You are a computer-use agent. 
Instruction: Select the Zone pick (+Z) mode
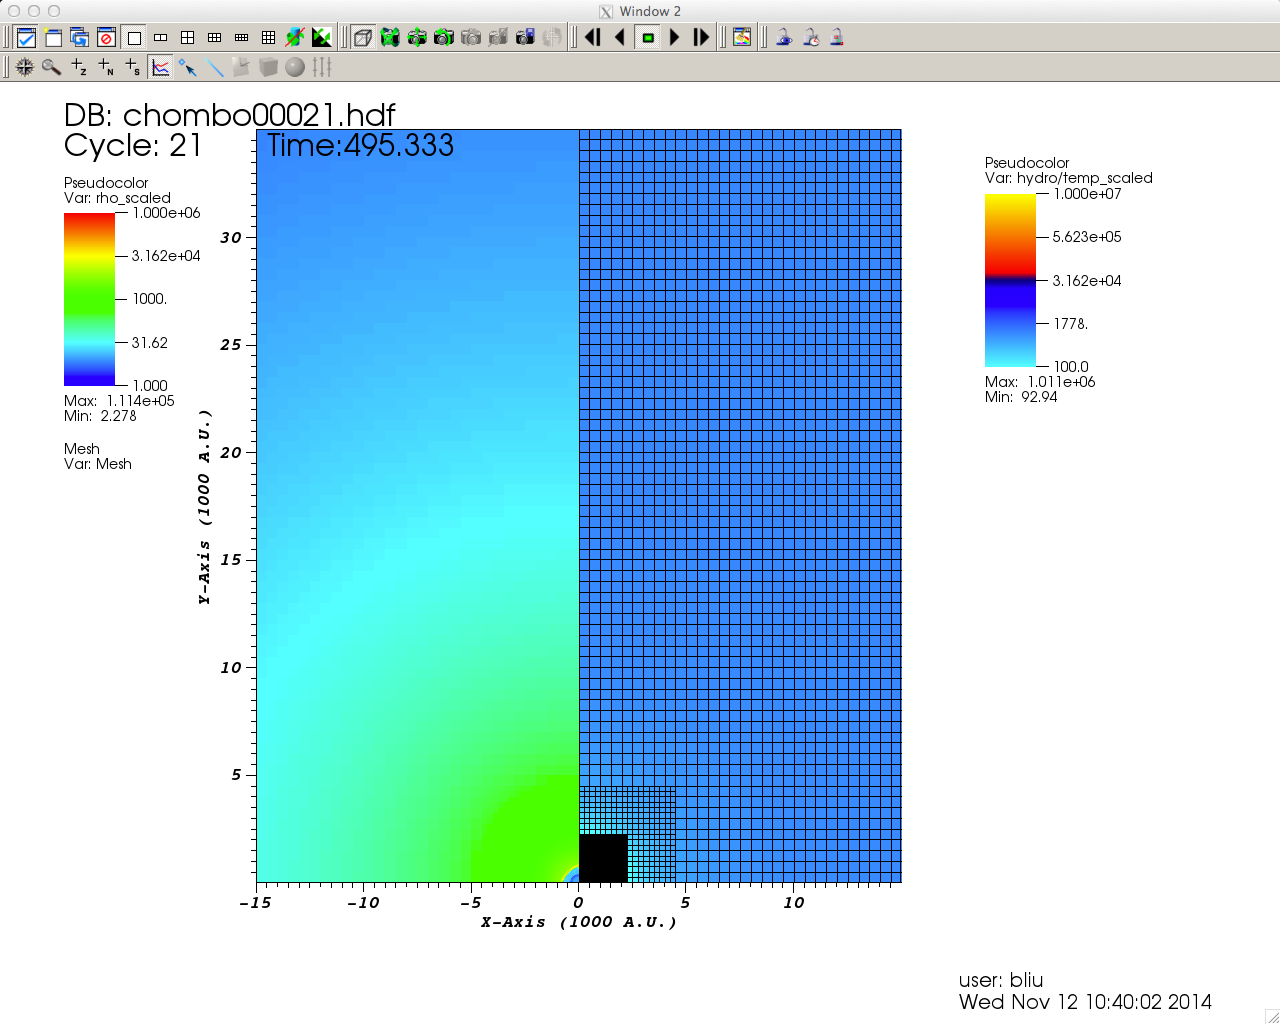(x=79, y=67)
